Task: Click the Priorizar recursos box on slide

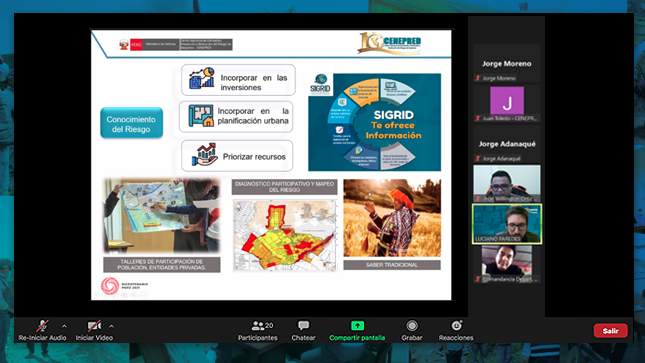Action: tap(237, 156)
